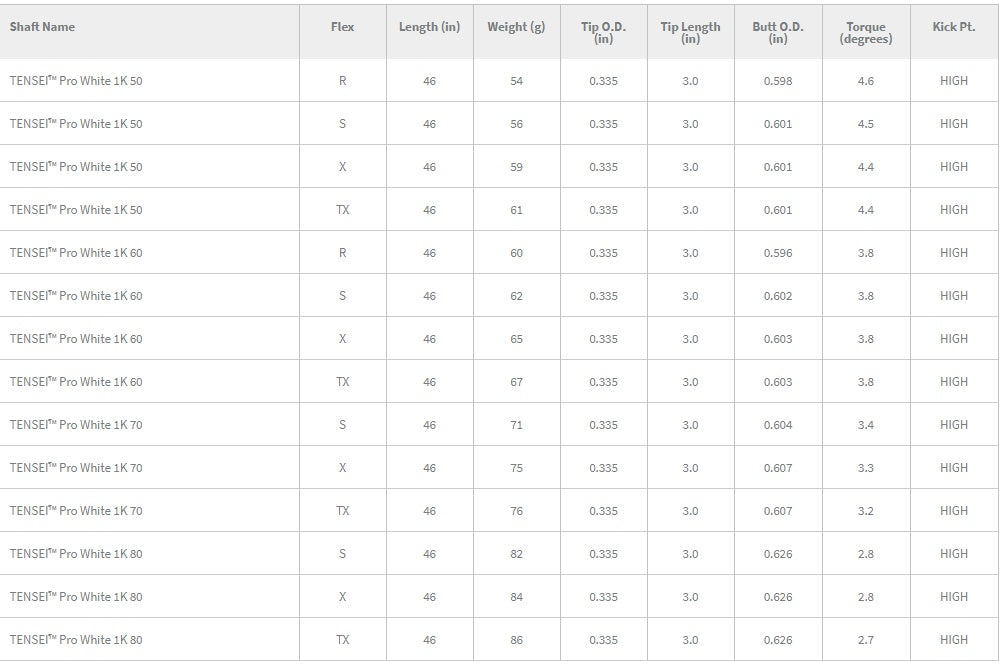Select the Tip Length (in) header
1003x664 pixels.
point(690,33)
